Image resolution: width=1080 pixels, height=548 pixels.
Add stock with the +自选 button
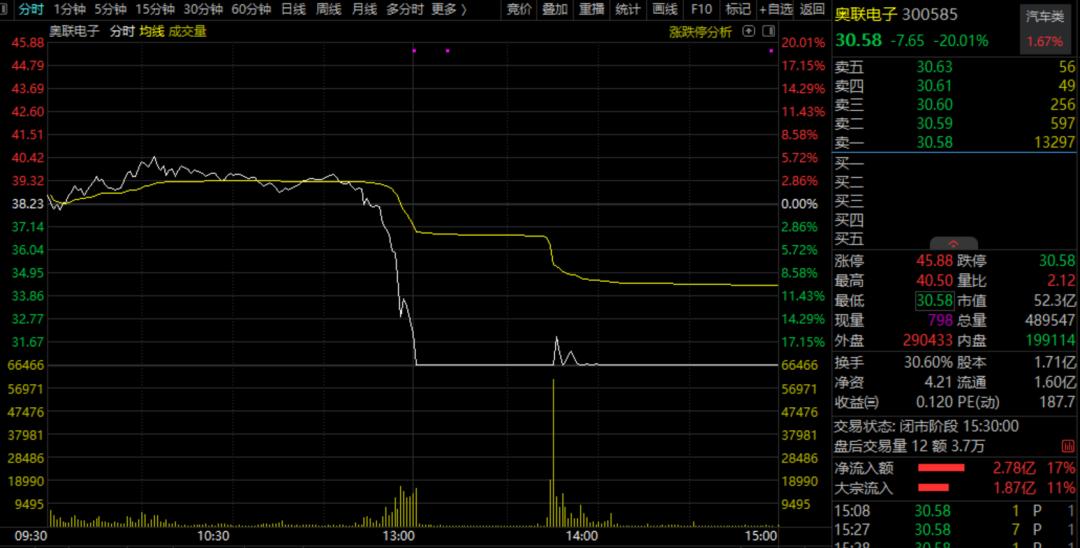pyautogui.click(x=776, y=9)
